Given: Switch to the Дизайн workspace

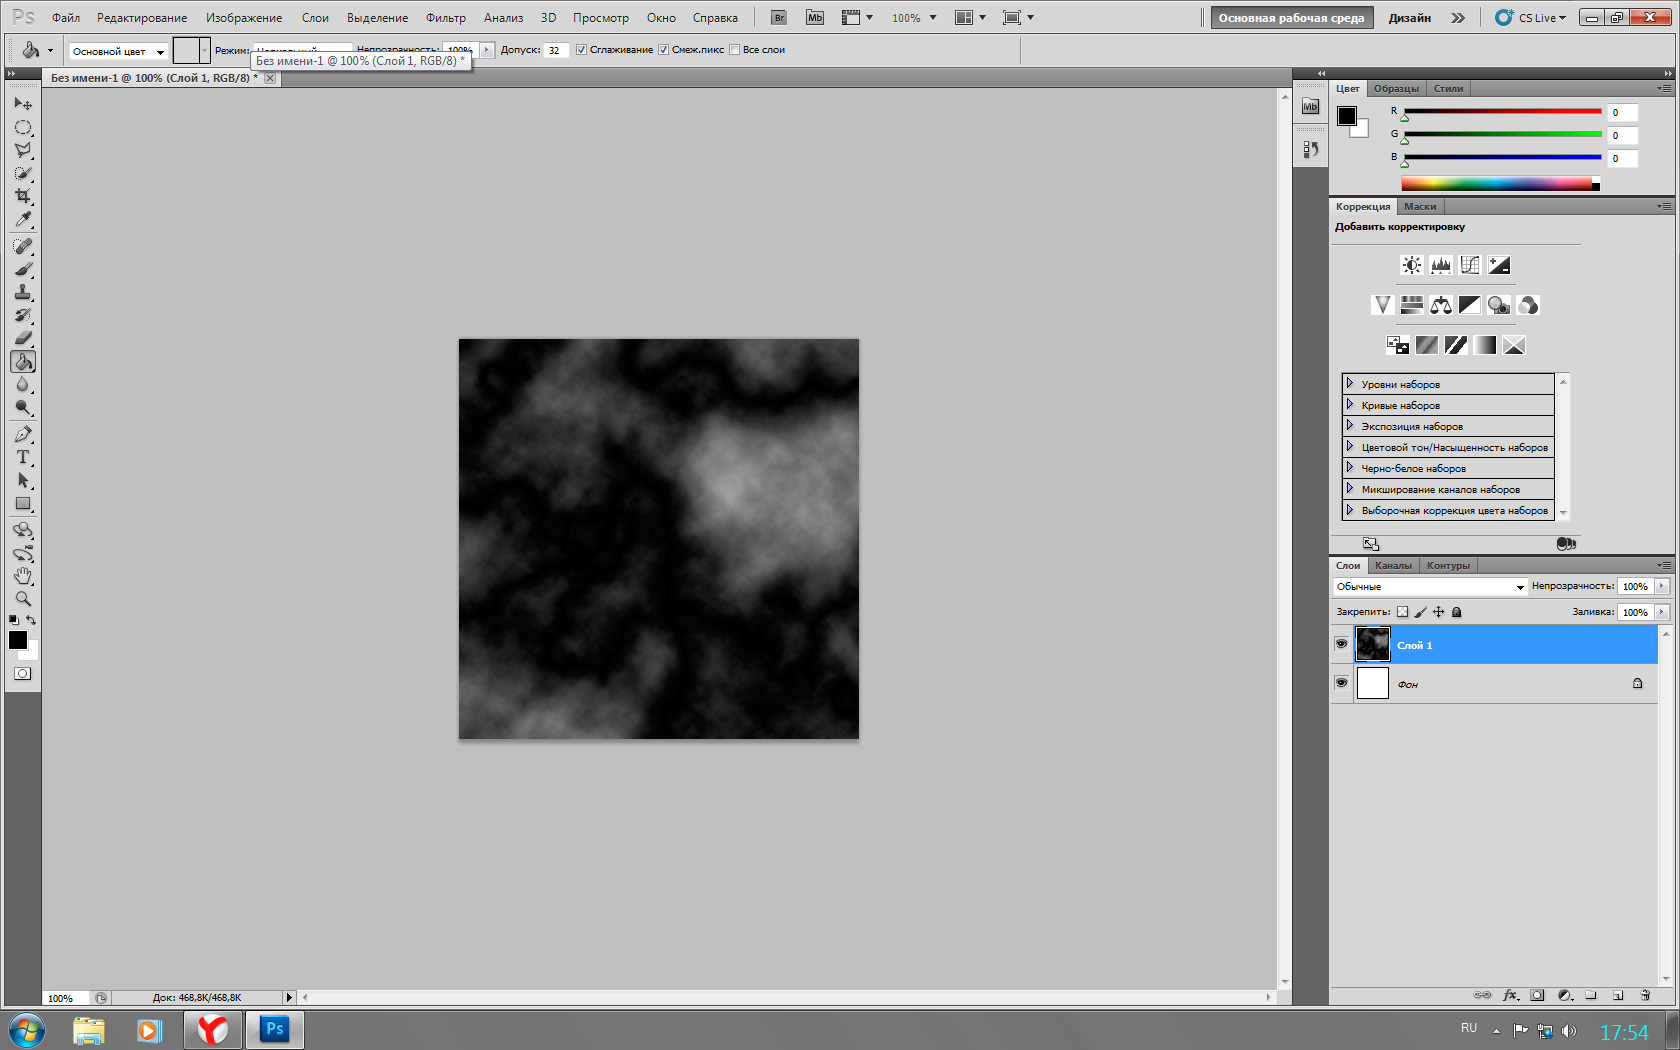Looking at the screenshot, I should pyautogui.click(x=1409, y=18).
